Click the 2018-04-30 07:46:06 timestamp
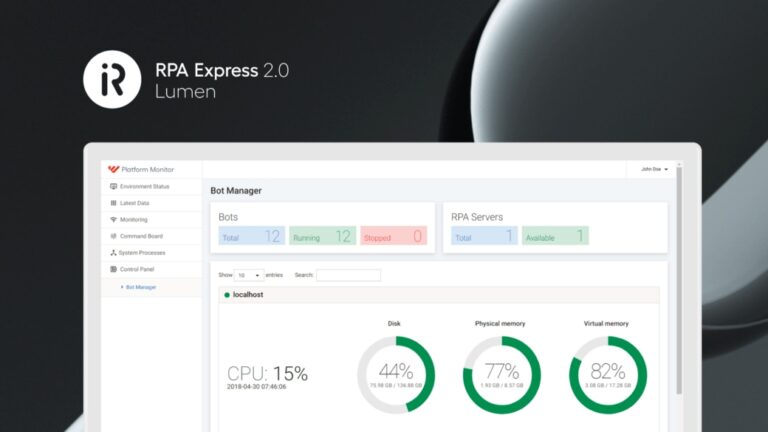 point(257,387)
